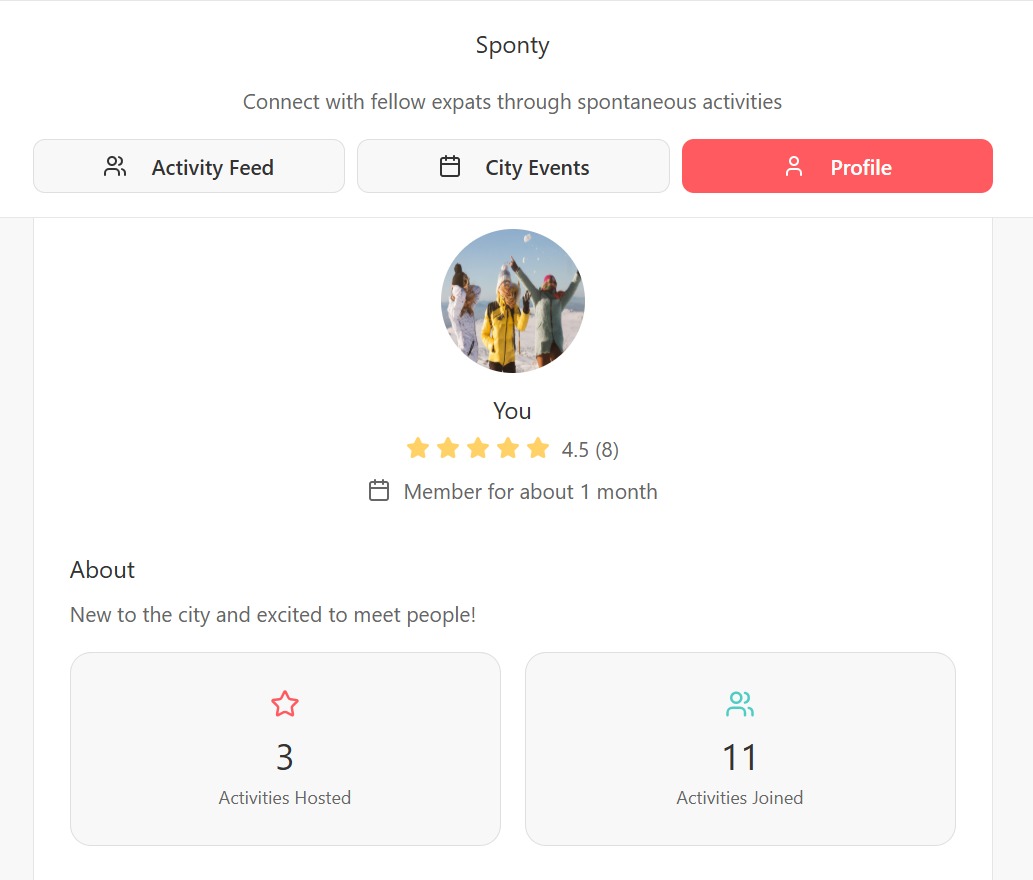Click the "Member for about 1 month" text

(x=530, y=492)
